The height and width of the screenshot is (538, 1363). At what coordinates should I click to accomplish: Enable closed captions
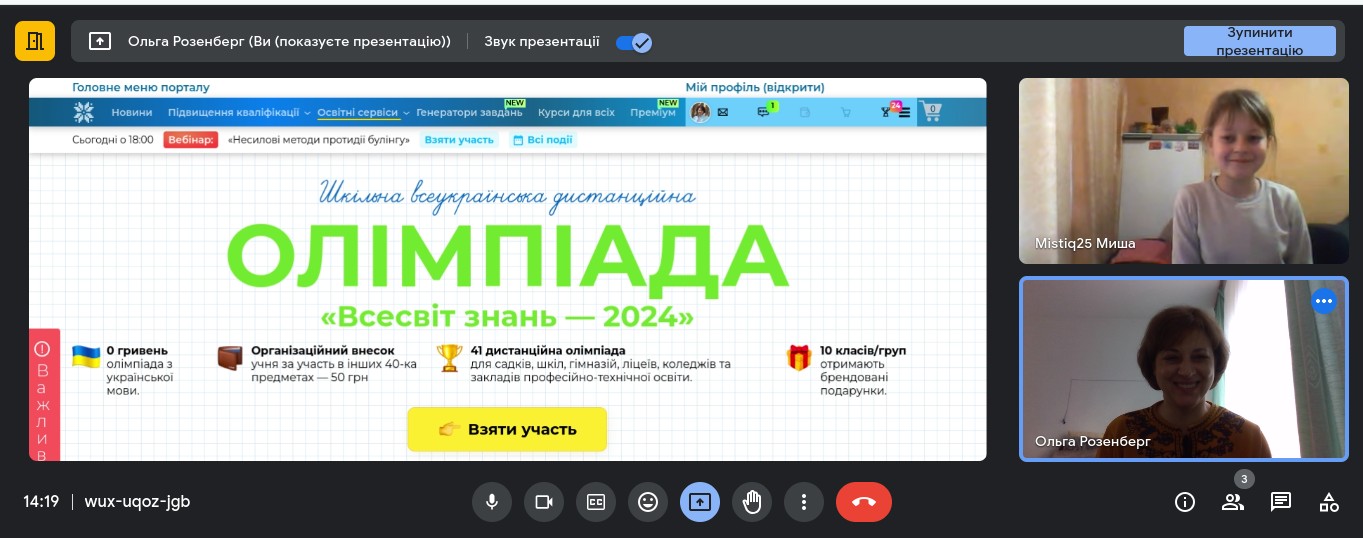[x=596, y=502]
